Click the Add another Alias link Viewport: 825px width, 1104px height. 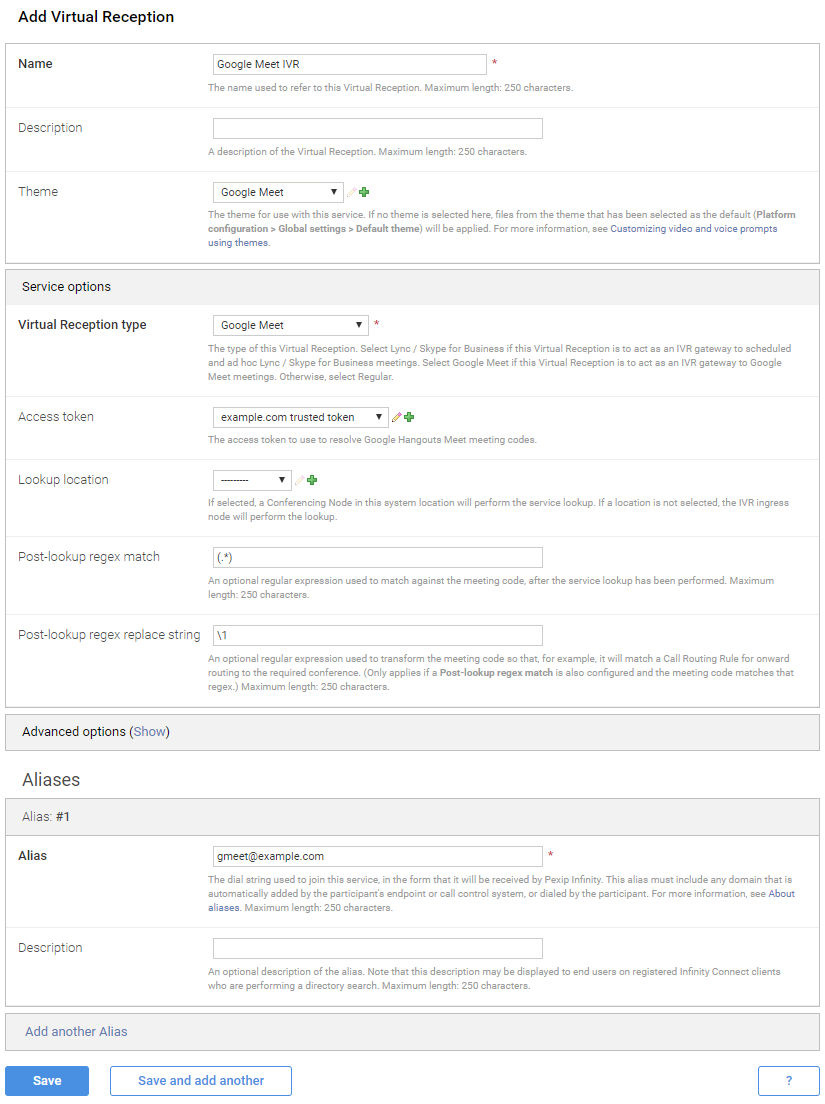76,1032
